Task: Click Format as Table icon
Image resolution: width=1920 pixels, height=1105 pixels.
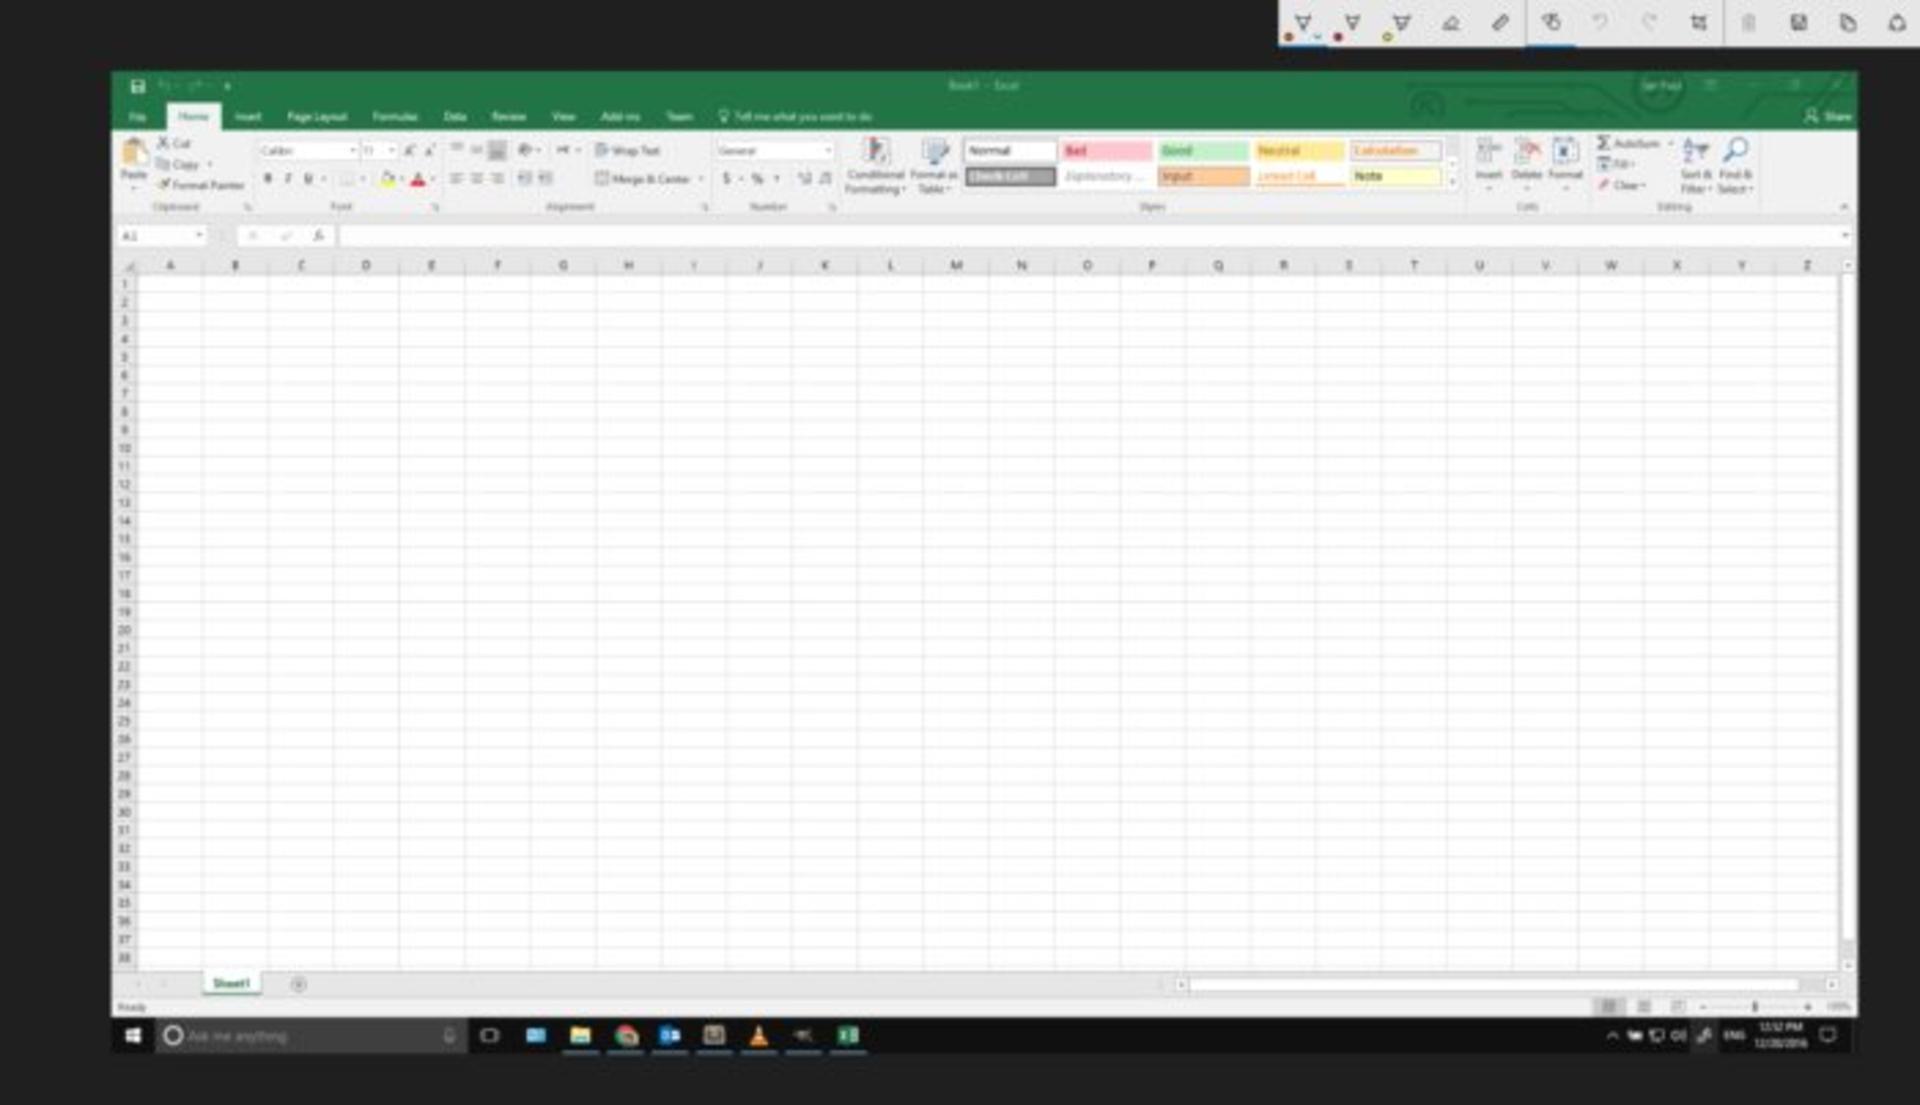Action: pos(934,152)
